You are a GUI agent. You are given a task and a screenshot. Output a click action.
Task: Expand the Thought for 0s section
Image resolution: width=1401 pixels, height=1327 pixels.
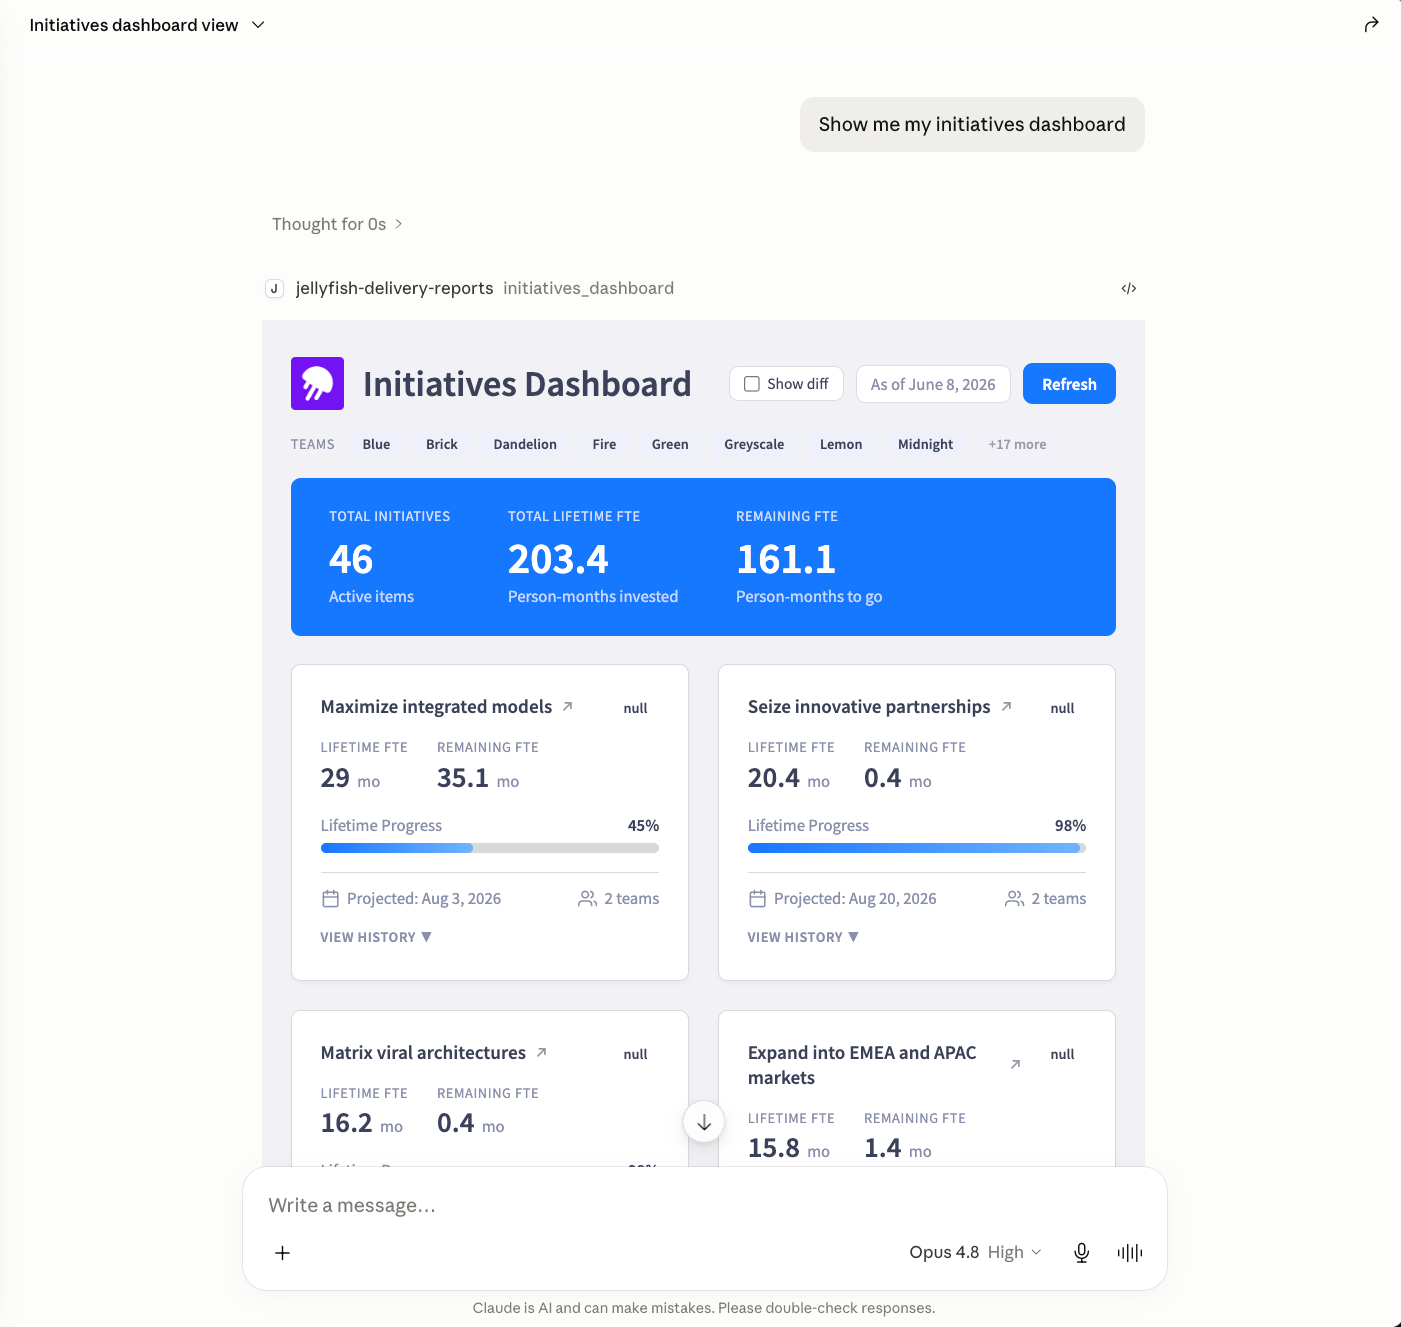pos(337,224)
